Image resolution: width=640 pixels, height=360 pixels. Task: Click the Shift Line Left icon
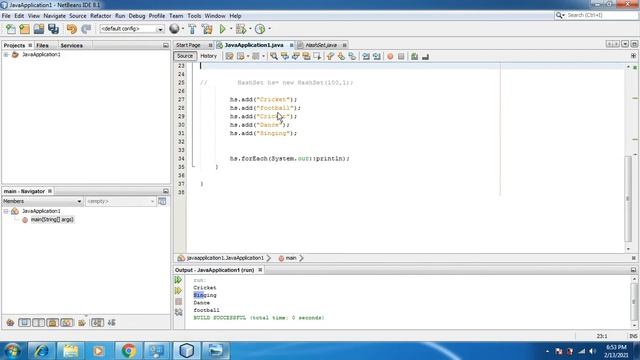coord(366,56)
